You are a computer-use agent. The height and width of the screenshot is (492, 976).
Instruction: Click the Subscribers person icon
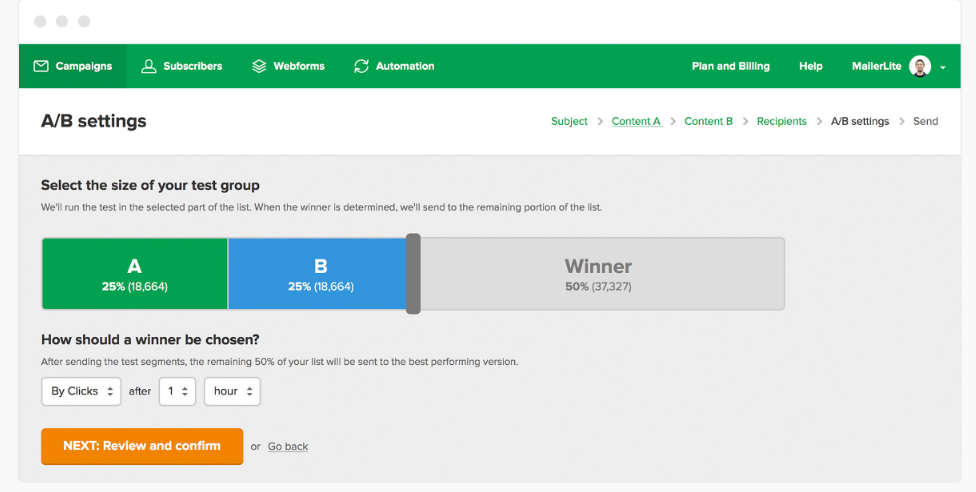click(x=149, y=66)
